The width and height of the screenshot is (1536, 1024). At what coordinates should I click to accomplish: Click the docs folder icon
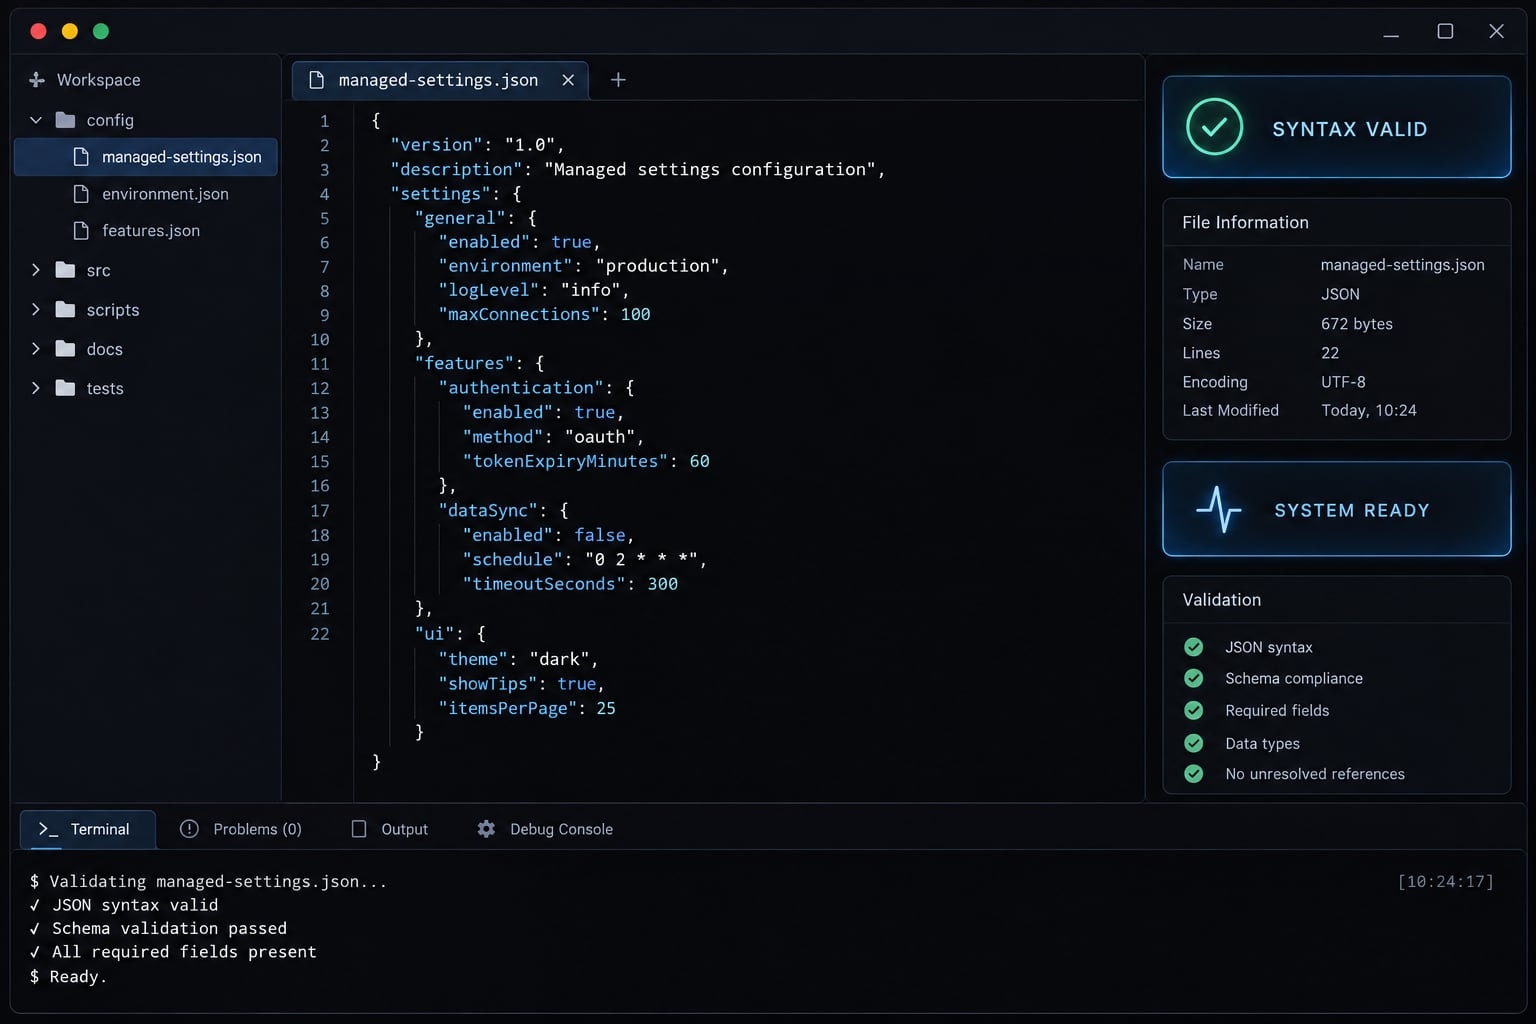point(66,349)
